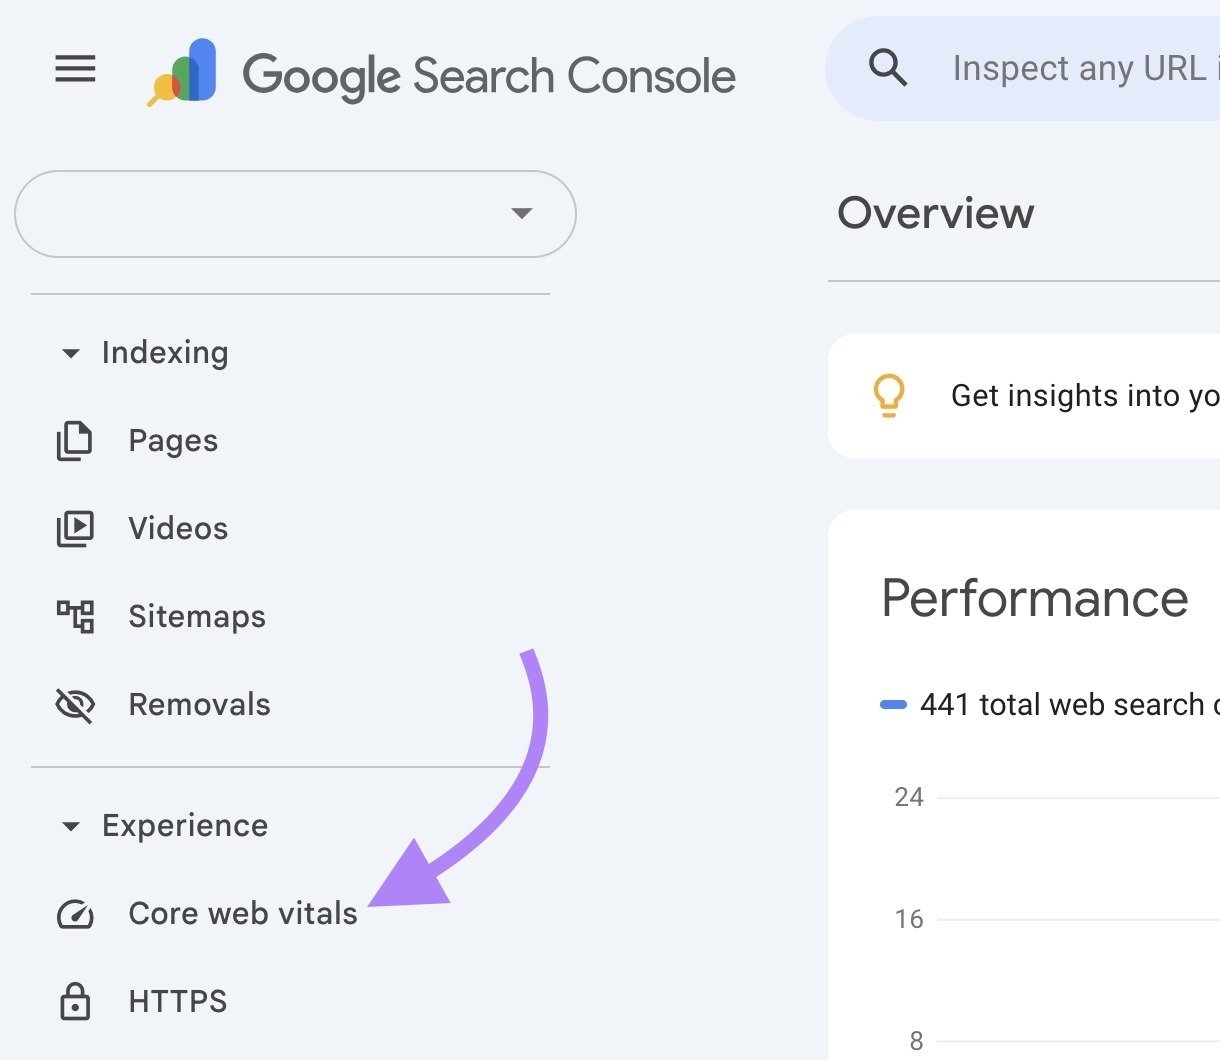The height and width of the screenshot is (1060, 1220).
Task: Go to Sitemaps
Action: coord(197,616)
